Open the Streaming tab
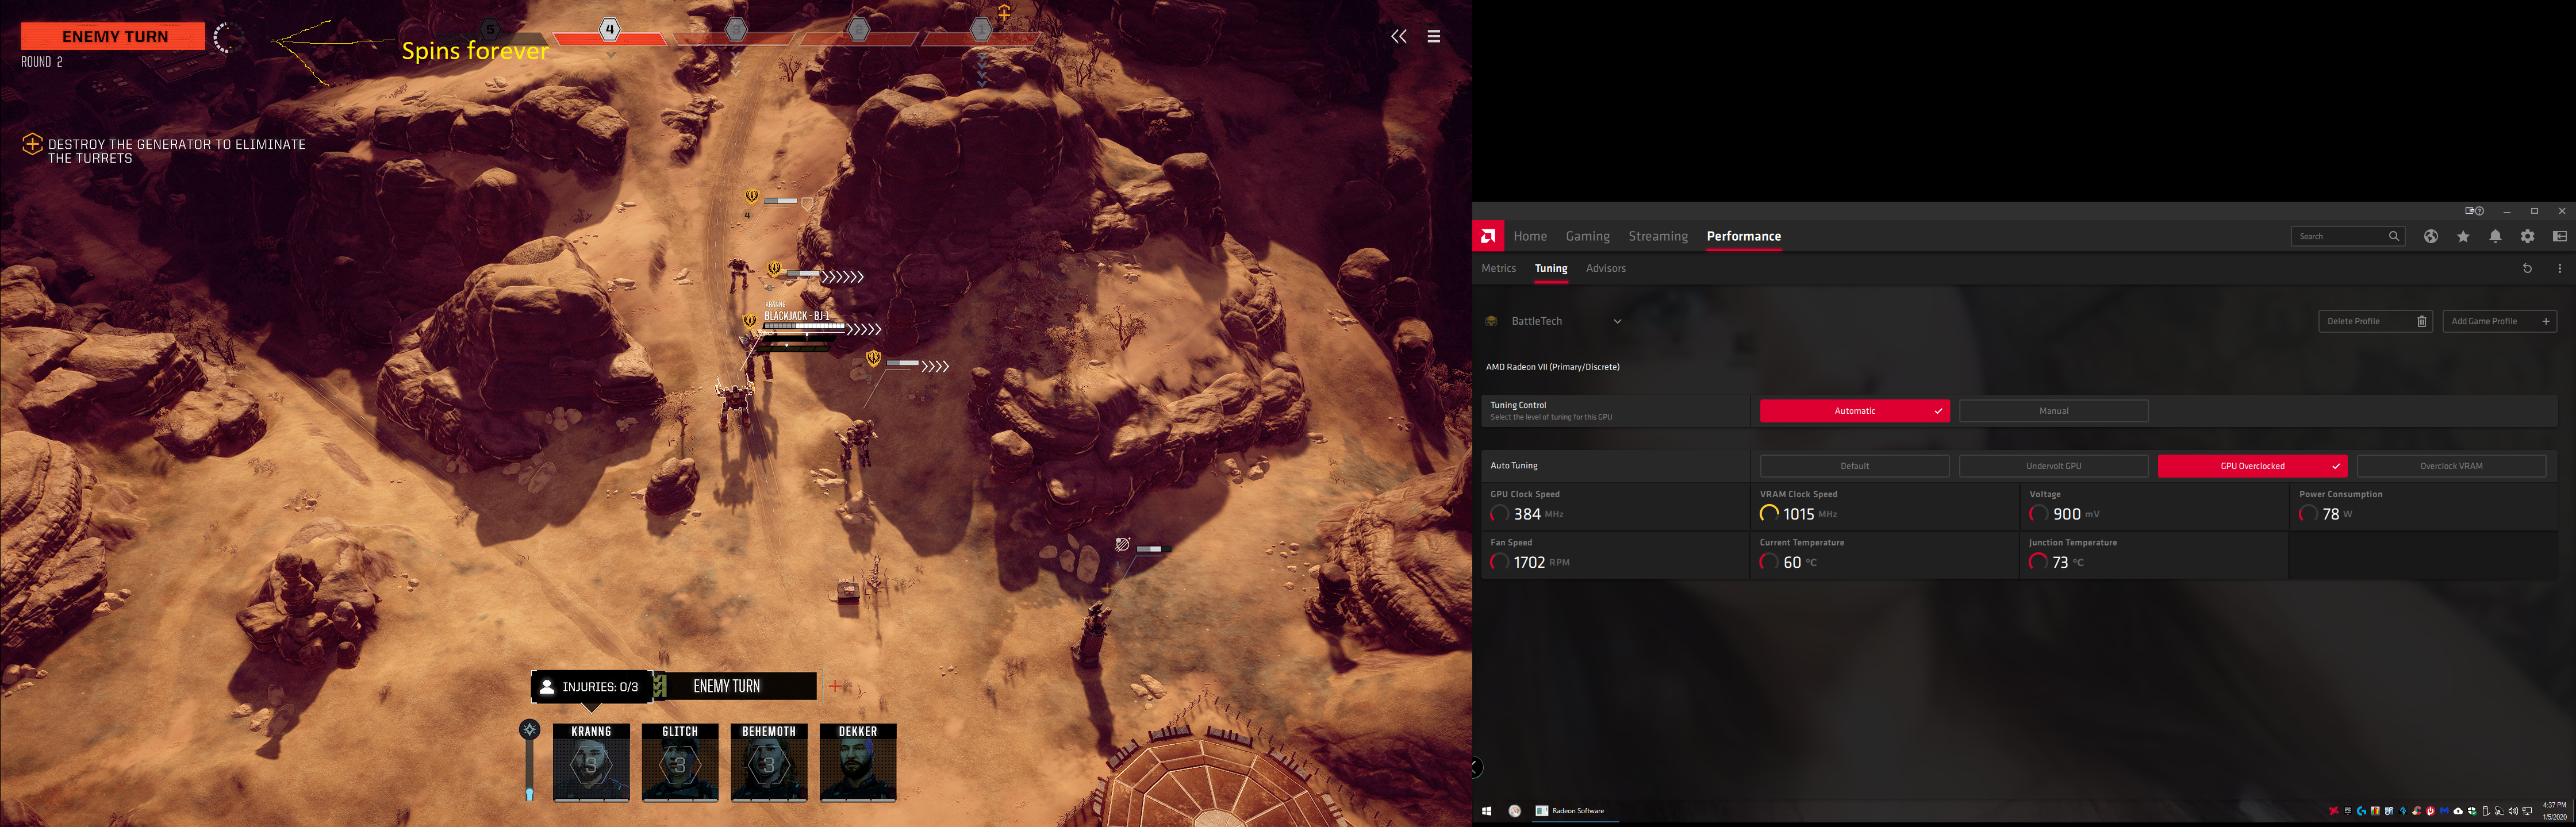Viewport: 2576px width, 827px height. coord(1658,236)
